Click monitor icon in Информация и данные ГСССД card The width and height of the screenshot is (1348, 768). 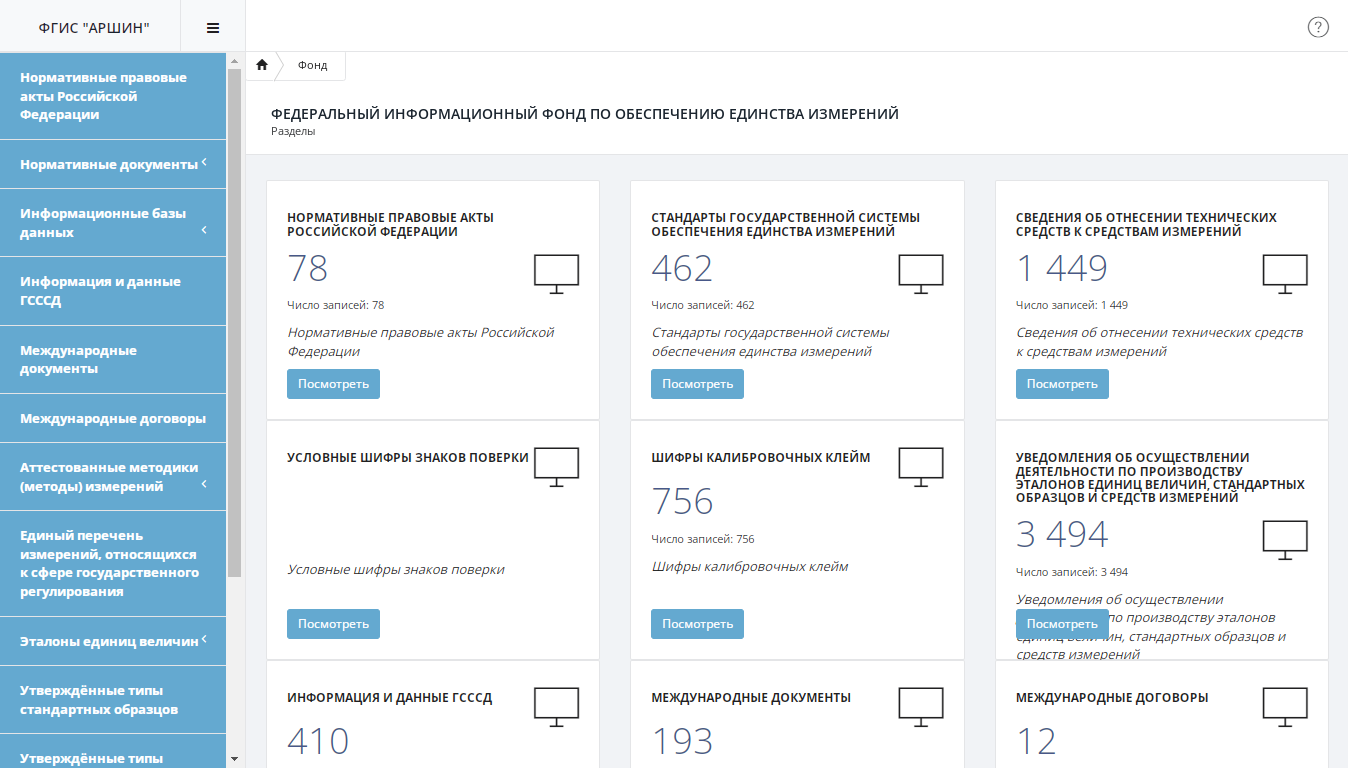(x=556, y=707)
